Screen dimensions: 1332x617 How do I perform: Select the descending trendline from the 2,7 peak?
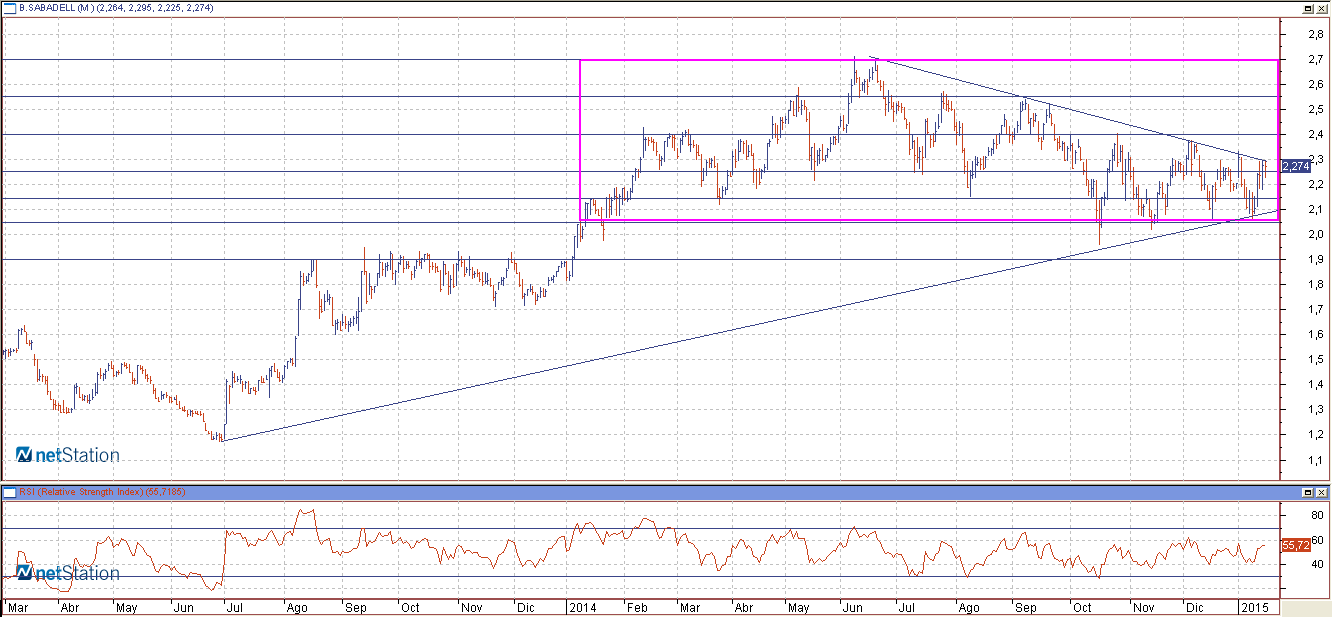1070,109
